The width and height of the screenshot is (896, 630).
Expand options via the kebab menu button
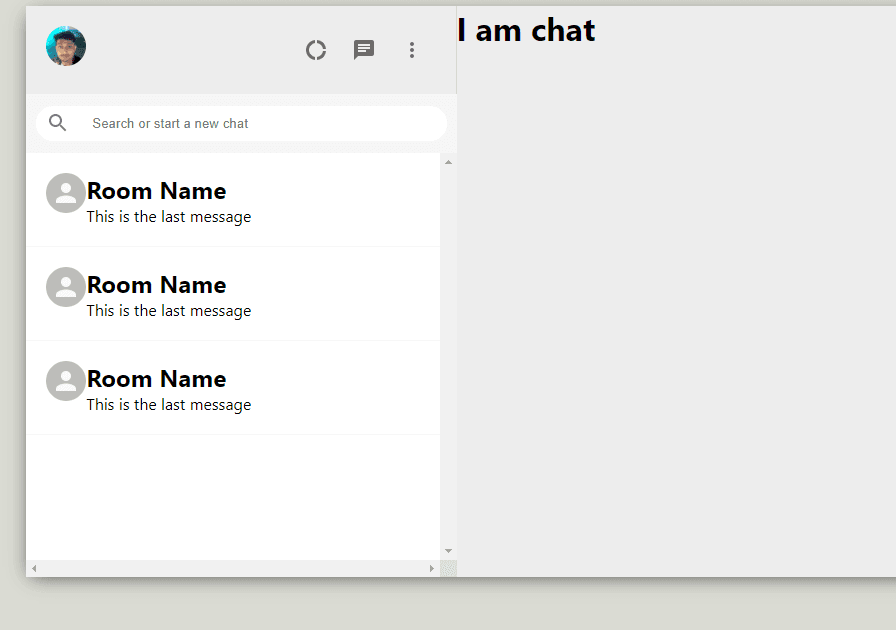(x=412, y=49)
